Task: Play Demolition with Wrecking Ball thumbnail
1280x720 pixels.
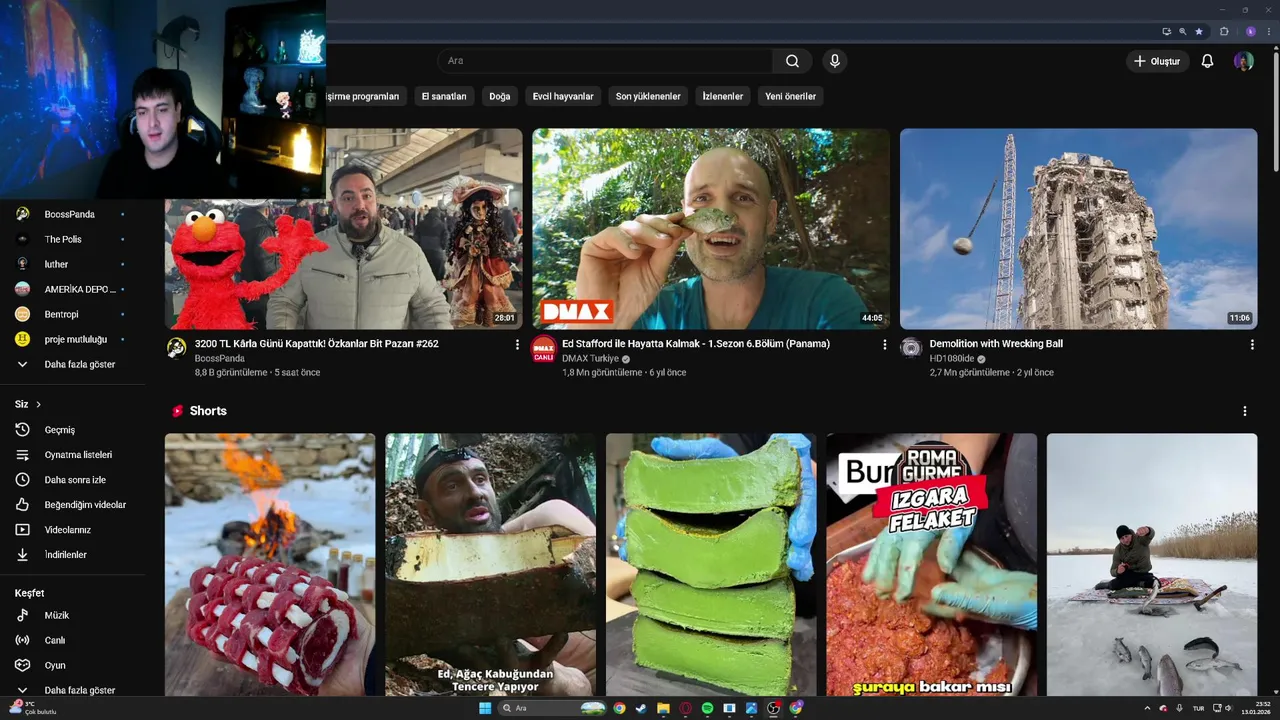Action: click(x=1078, y=229)
